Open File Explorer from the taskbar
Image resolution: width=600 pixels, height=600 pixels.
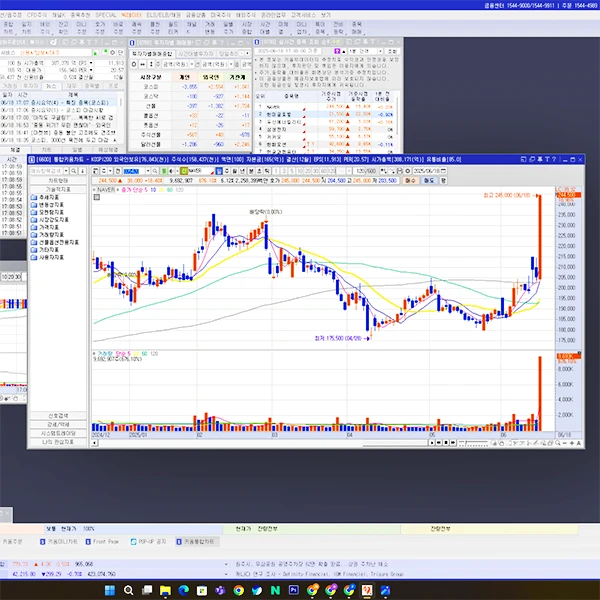pyautogui.click(x=165, y=590)
